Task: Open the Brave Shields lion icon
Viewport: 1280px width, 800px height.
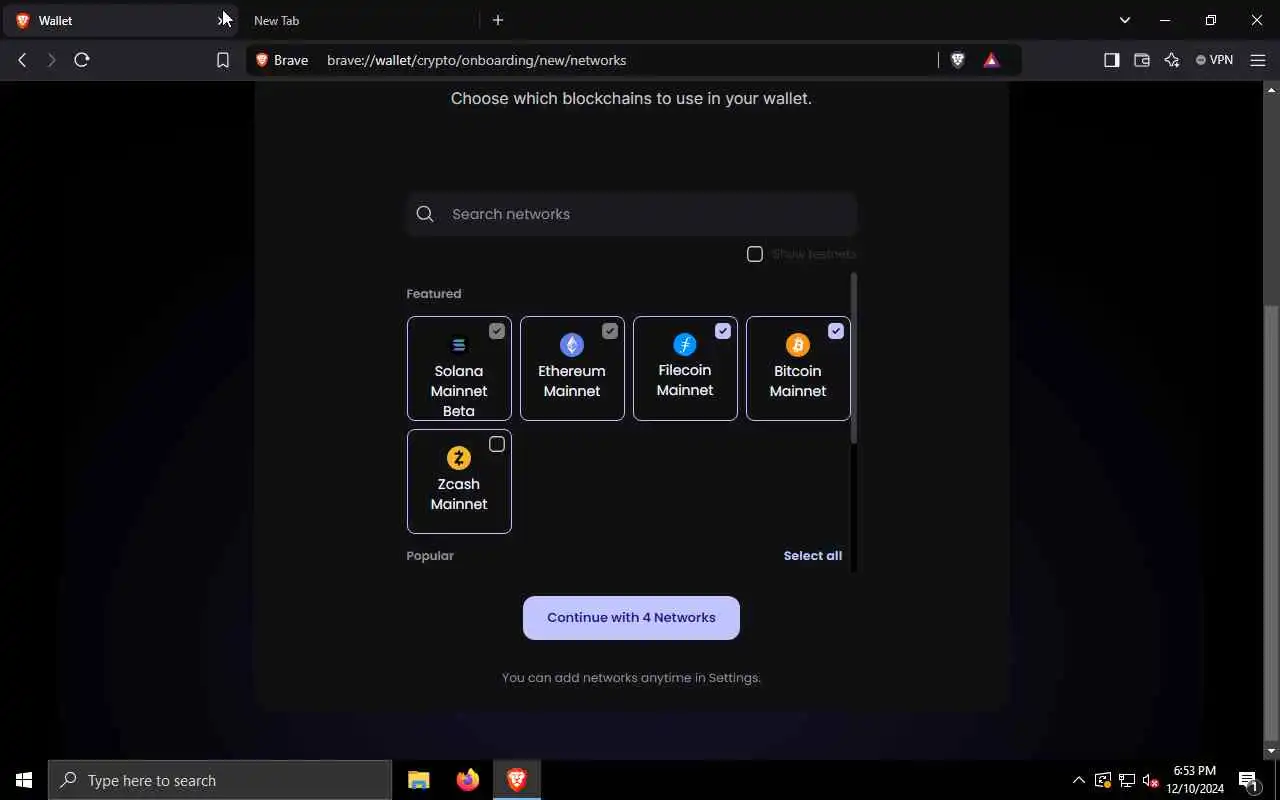Action: [957, 60]
